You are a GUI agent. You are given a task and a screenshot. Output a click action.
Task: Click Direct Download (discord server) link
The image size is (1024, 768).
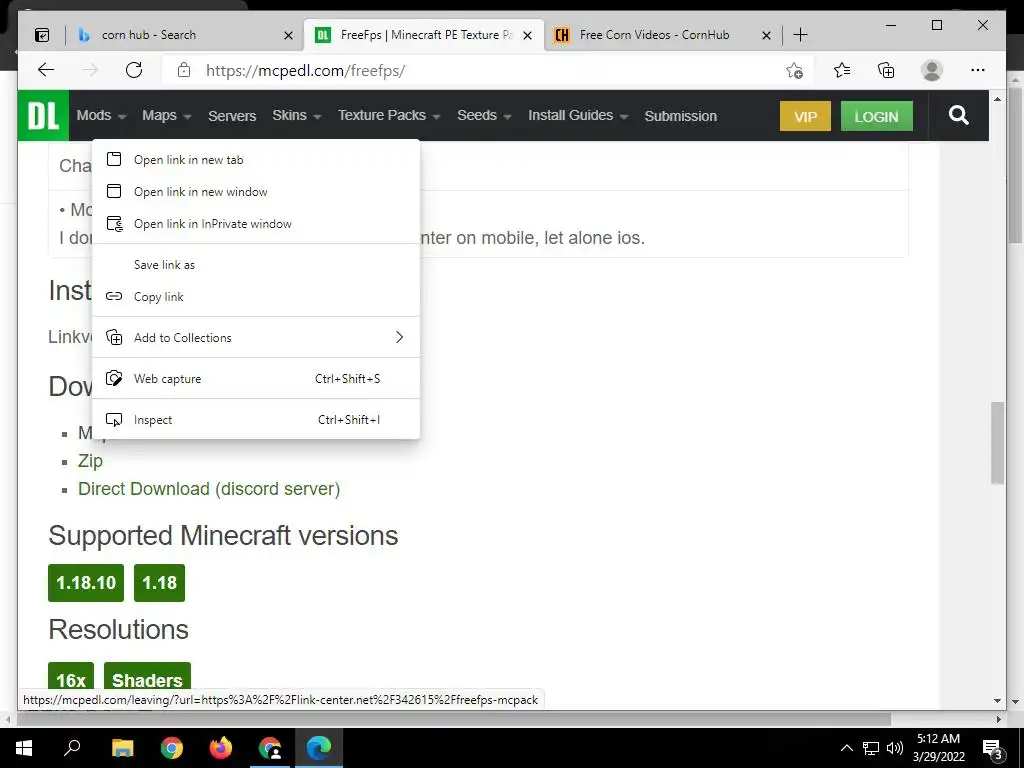pos(209,489)
